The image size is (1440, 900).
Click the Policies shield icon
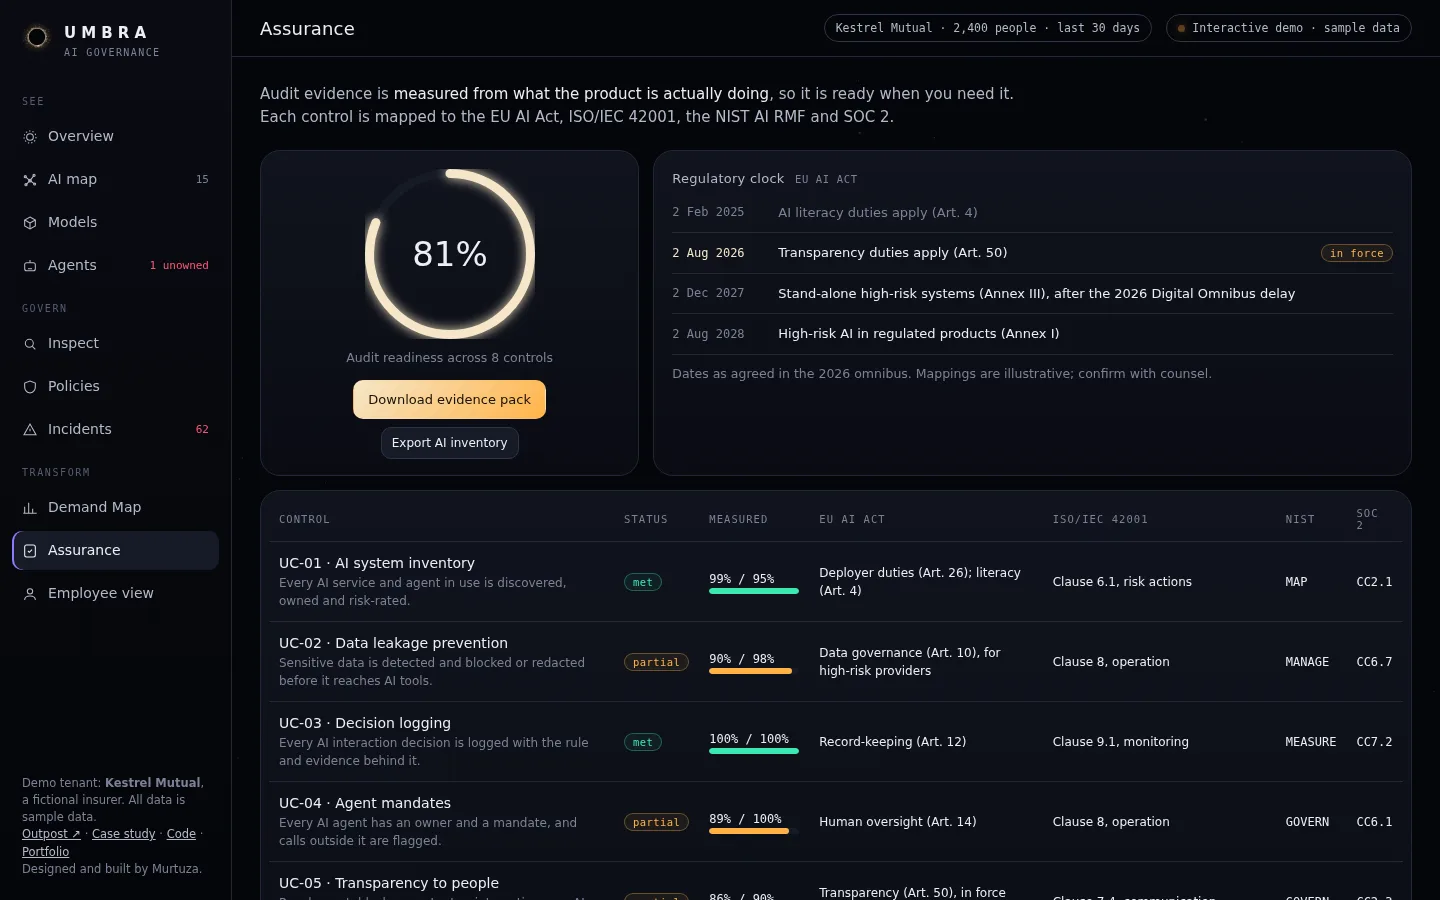pos(30,387)
